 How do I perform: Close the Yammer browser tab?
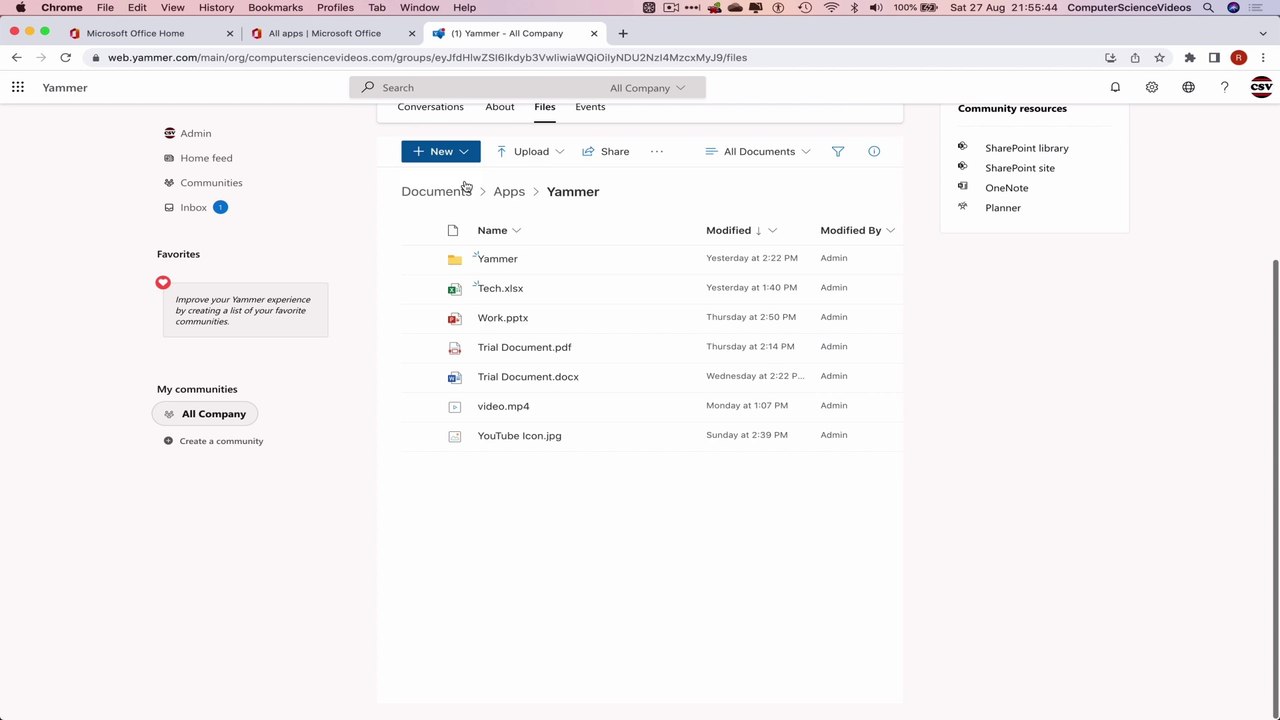click(594, 33)
